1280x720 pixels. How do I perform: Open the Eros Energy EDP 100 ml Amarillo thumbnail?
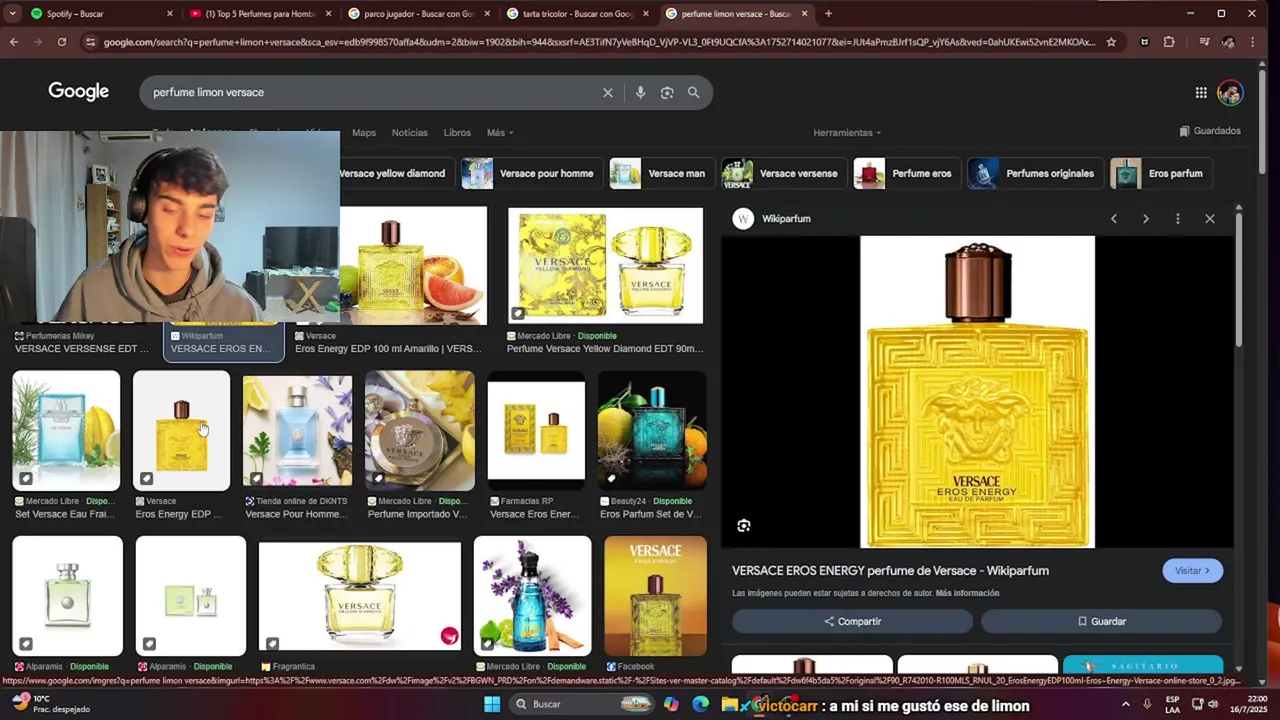(413, 266)
